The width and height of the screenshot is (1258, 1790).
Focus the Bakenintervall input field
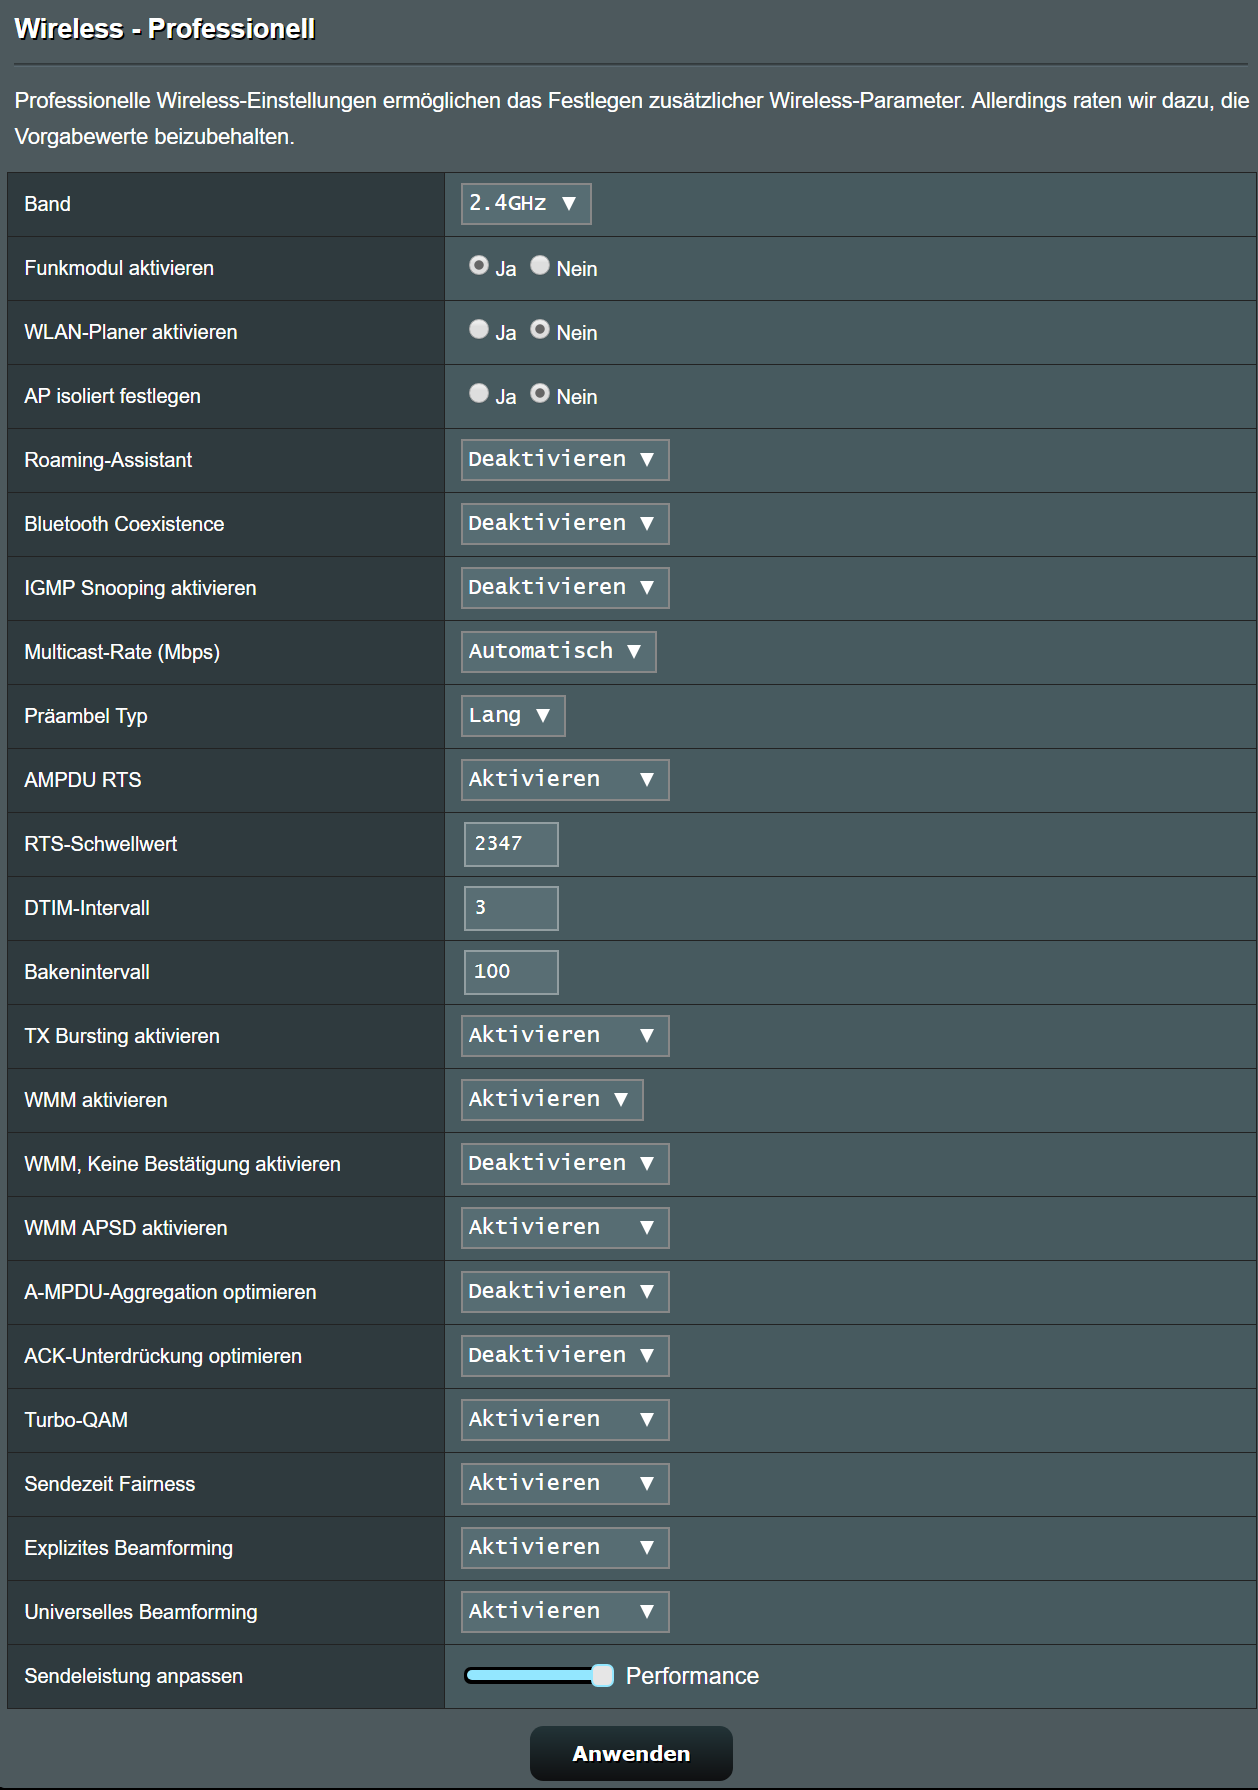pos(511,972)
